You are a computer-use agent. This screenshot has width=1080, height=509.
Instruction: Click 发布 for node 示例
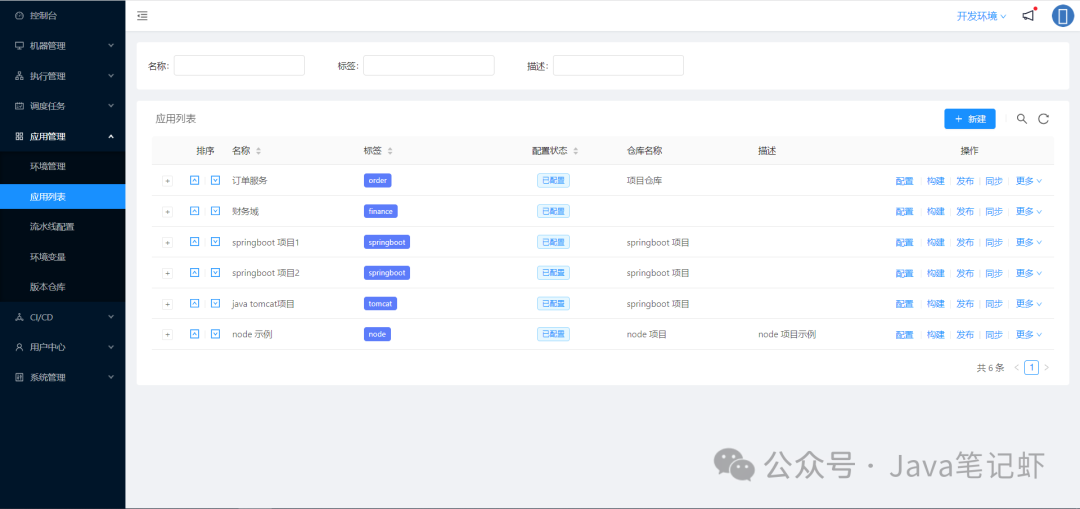pyautogui.click(x=965, y=335)
